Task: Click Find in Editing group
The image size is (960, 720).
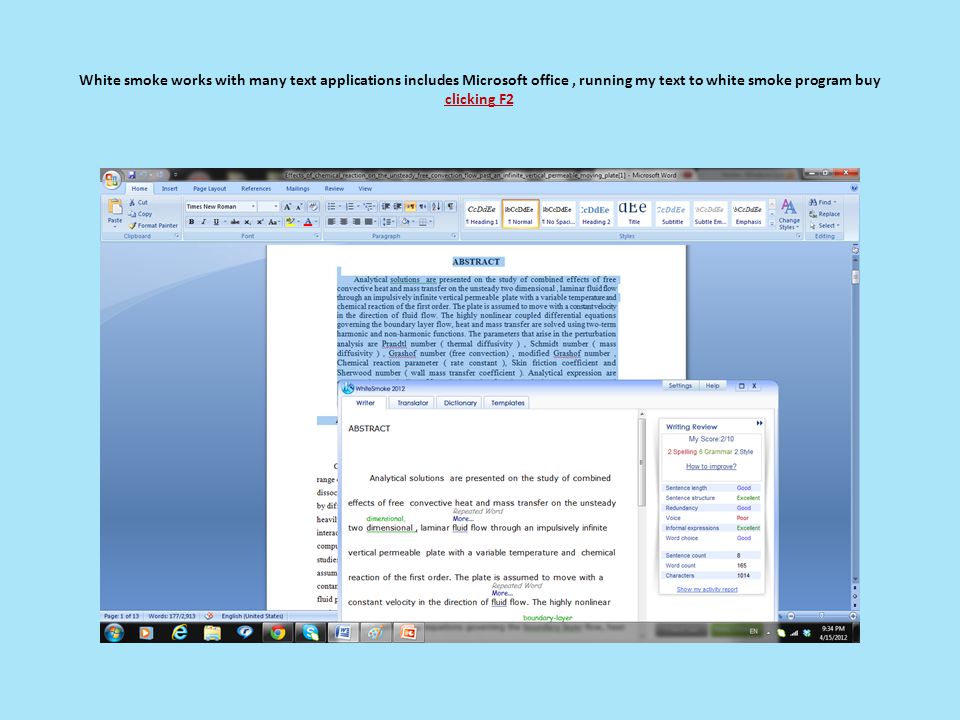Action: tap(822, 202)
